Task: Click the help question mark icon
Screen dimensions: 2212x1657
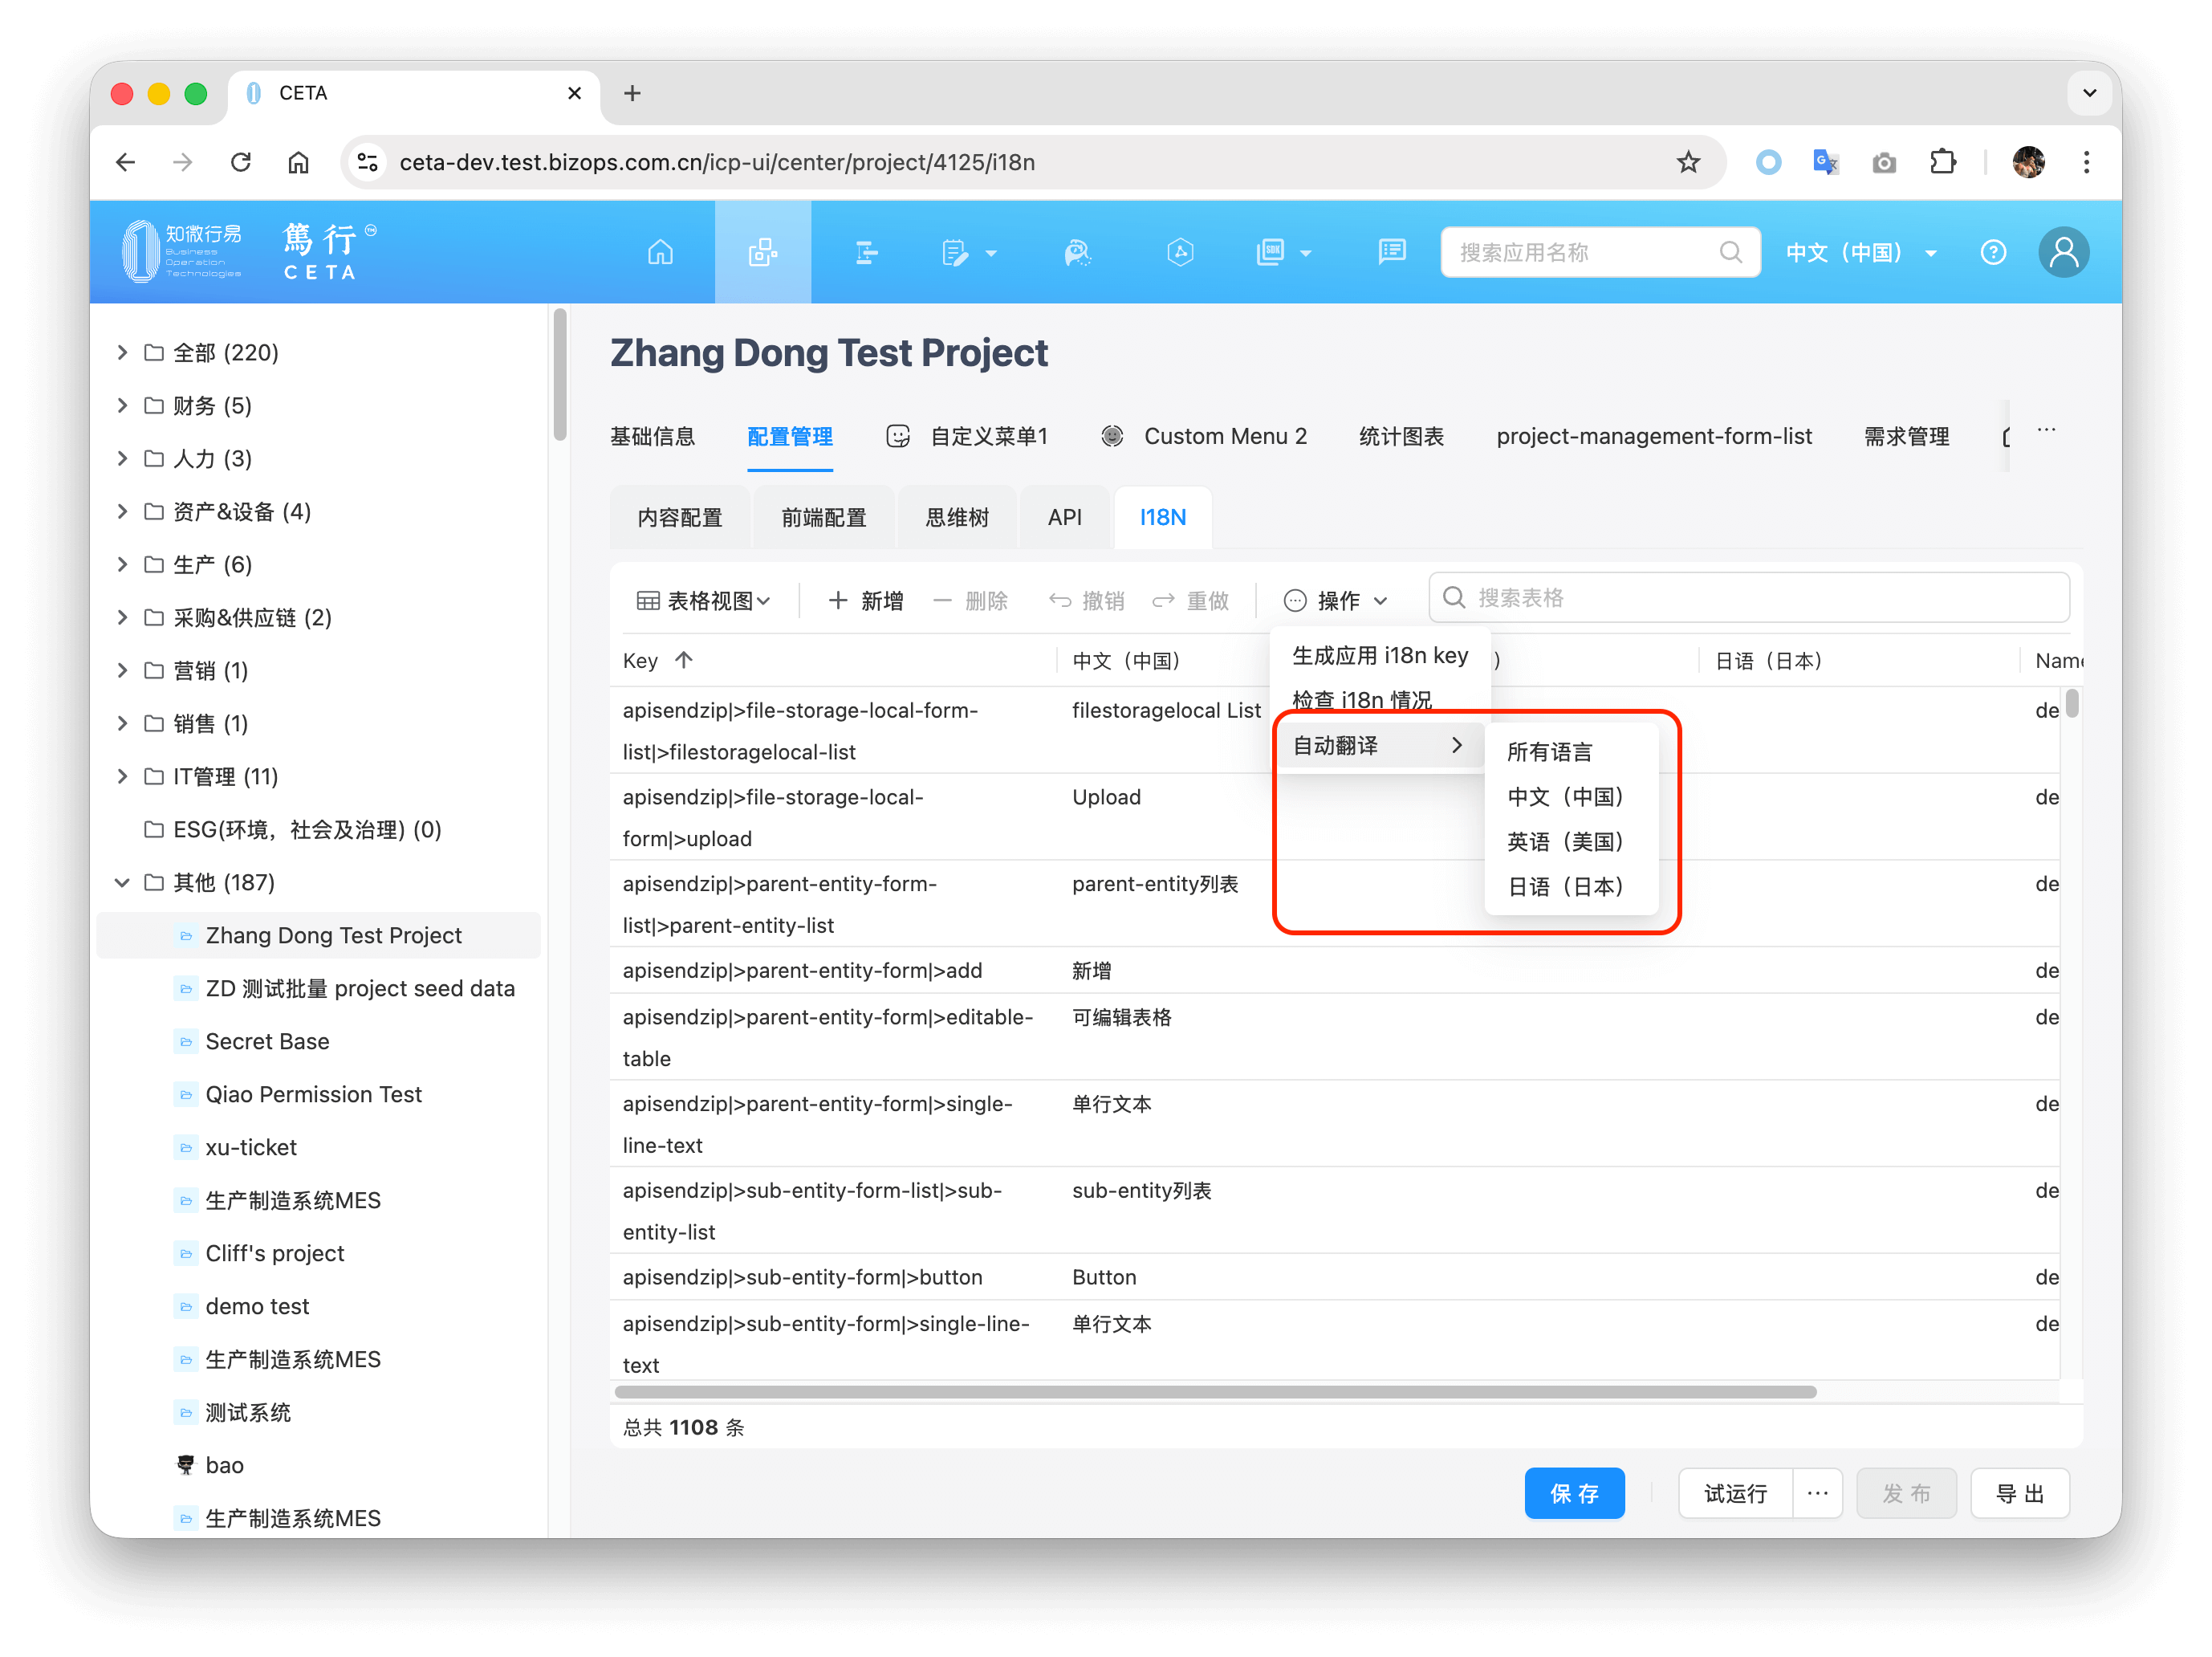Action: point(1993,252)
